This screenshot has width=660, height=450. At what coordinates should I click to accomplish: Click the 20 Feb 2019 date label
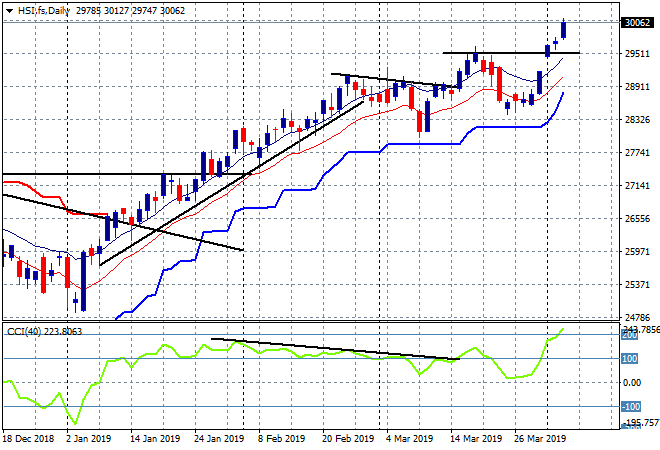[348, 439]
